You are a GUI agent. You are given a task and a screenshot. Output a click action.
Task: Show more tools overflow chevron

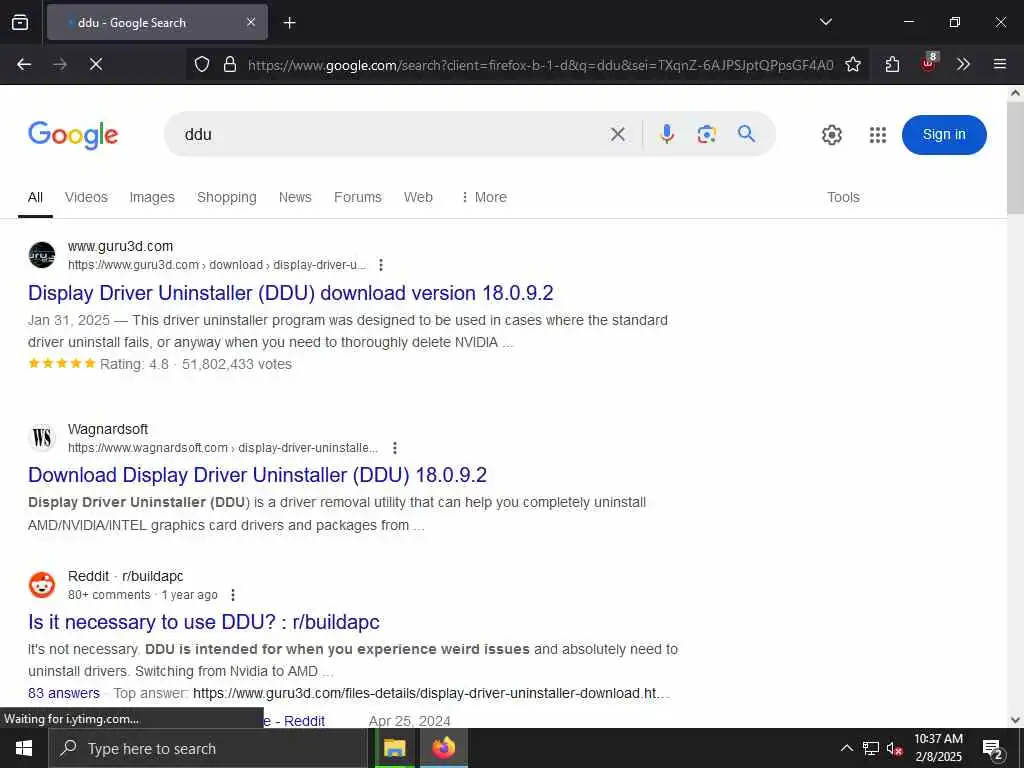[x=963, y=64]
